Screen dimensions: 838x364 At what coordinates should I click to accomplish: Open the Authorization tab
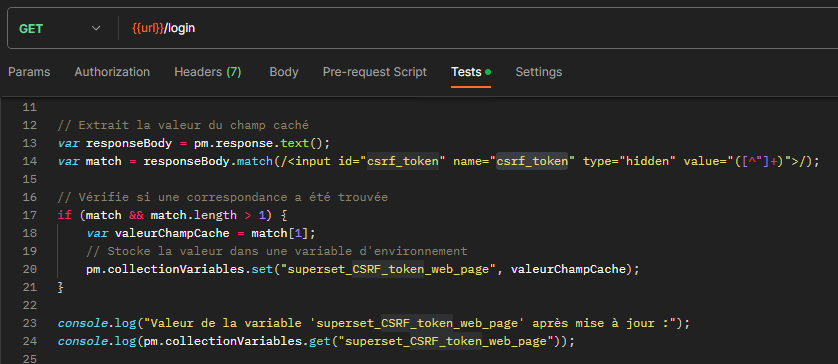click(x=112, y=72)
